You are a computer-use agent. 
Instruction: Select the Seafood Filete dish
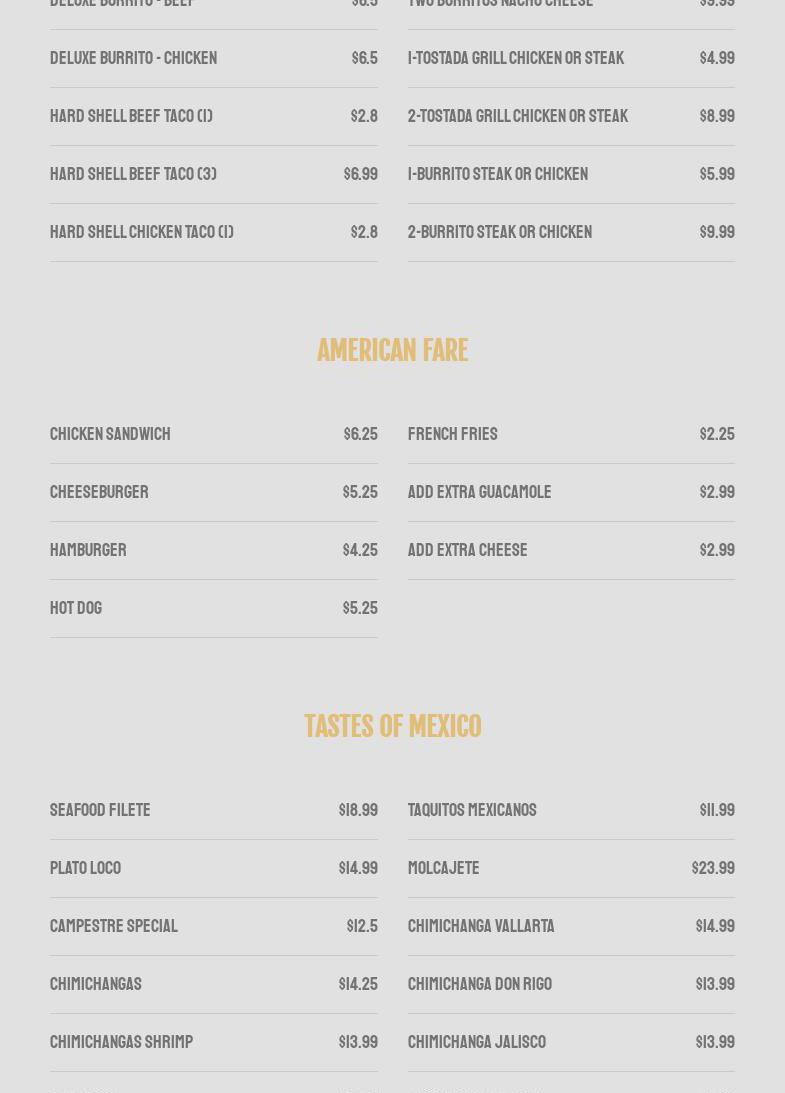[x=100, y=810]
